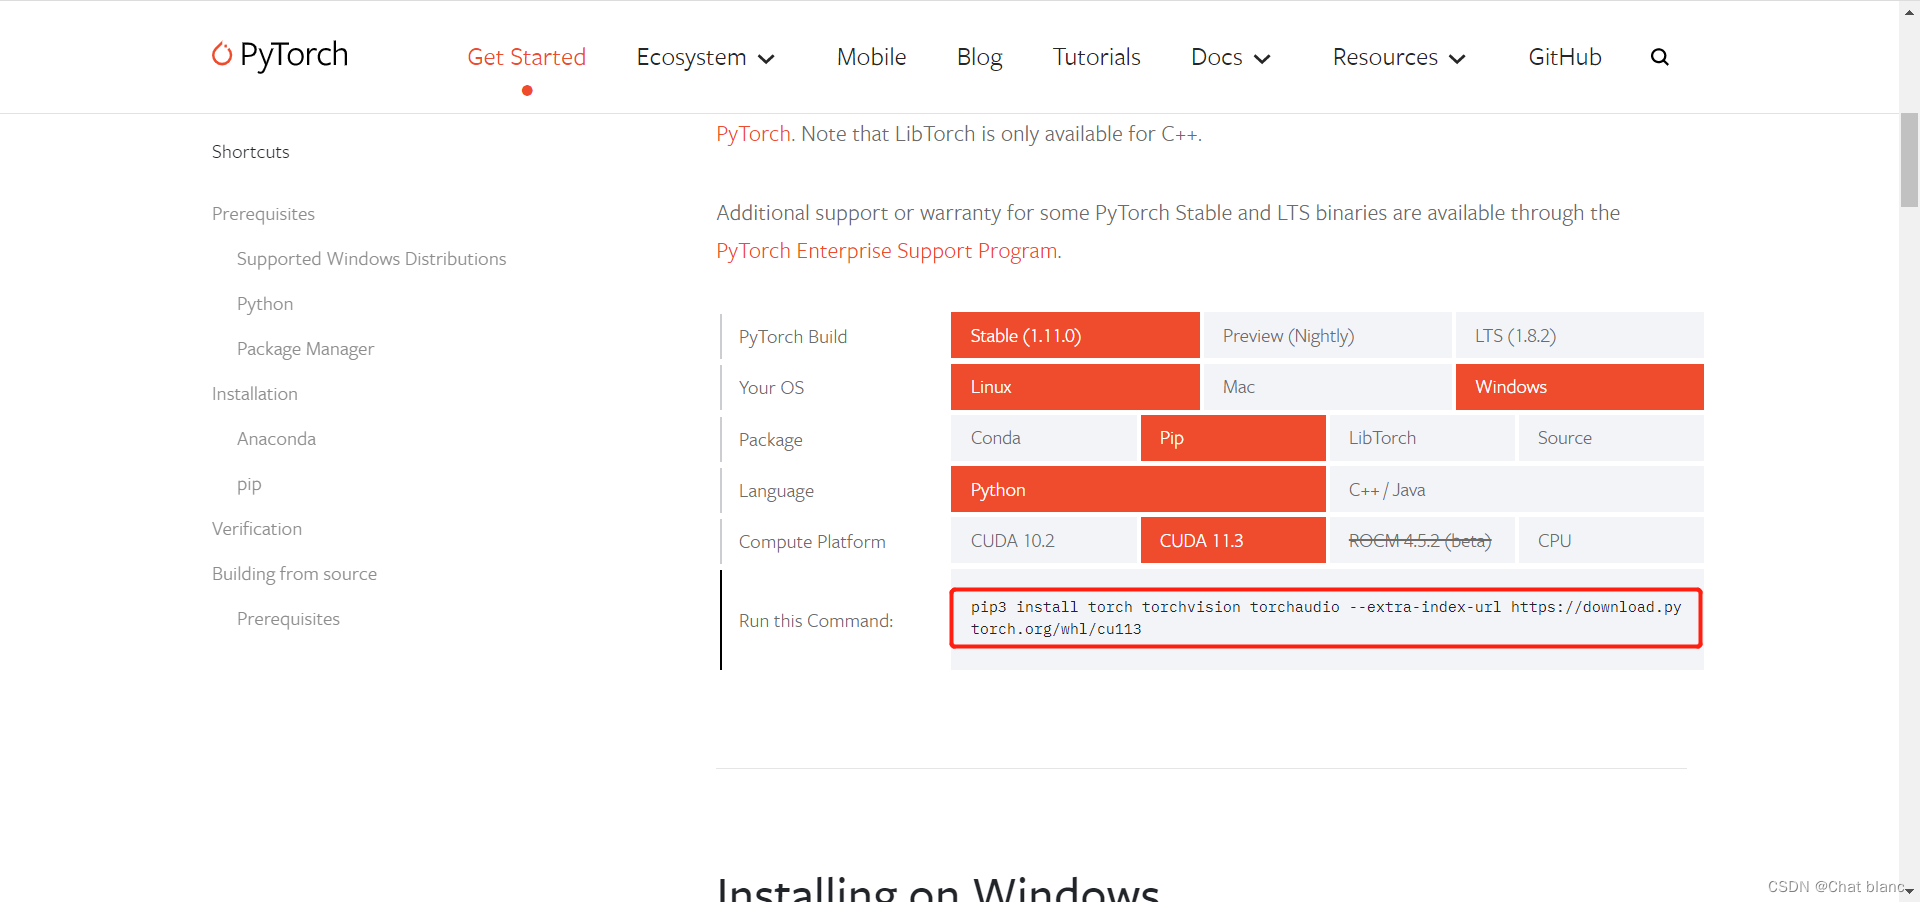
Task: Choose CUDA 10.2 compute platform
Action: 1044,540
